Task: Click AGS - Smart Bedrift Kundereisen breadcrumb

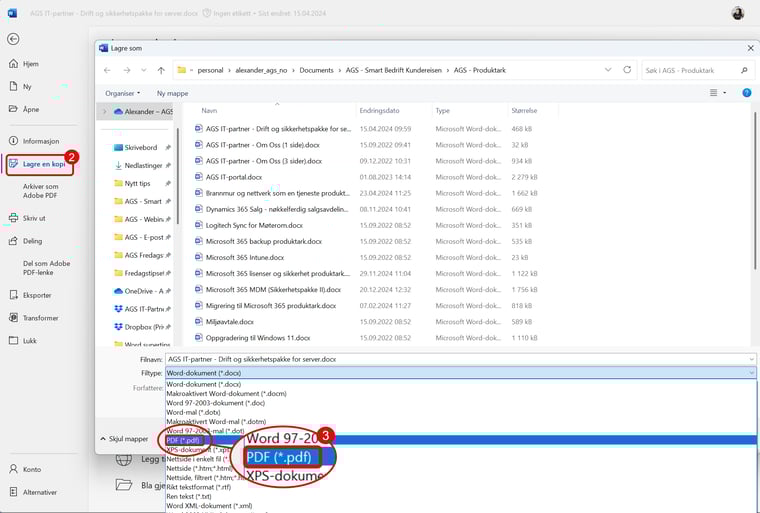Action: tap(394, 70)
